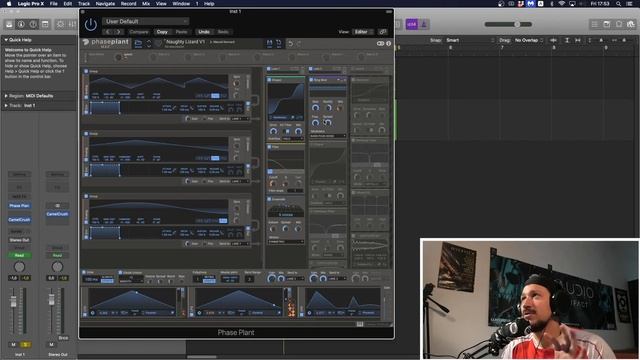
Task: Toggle Solo on Inst 1 channel strip
Action: click(25, 345)
